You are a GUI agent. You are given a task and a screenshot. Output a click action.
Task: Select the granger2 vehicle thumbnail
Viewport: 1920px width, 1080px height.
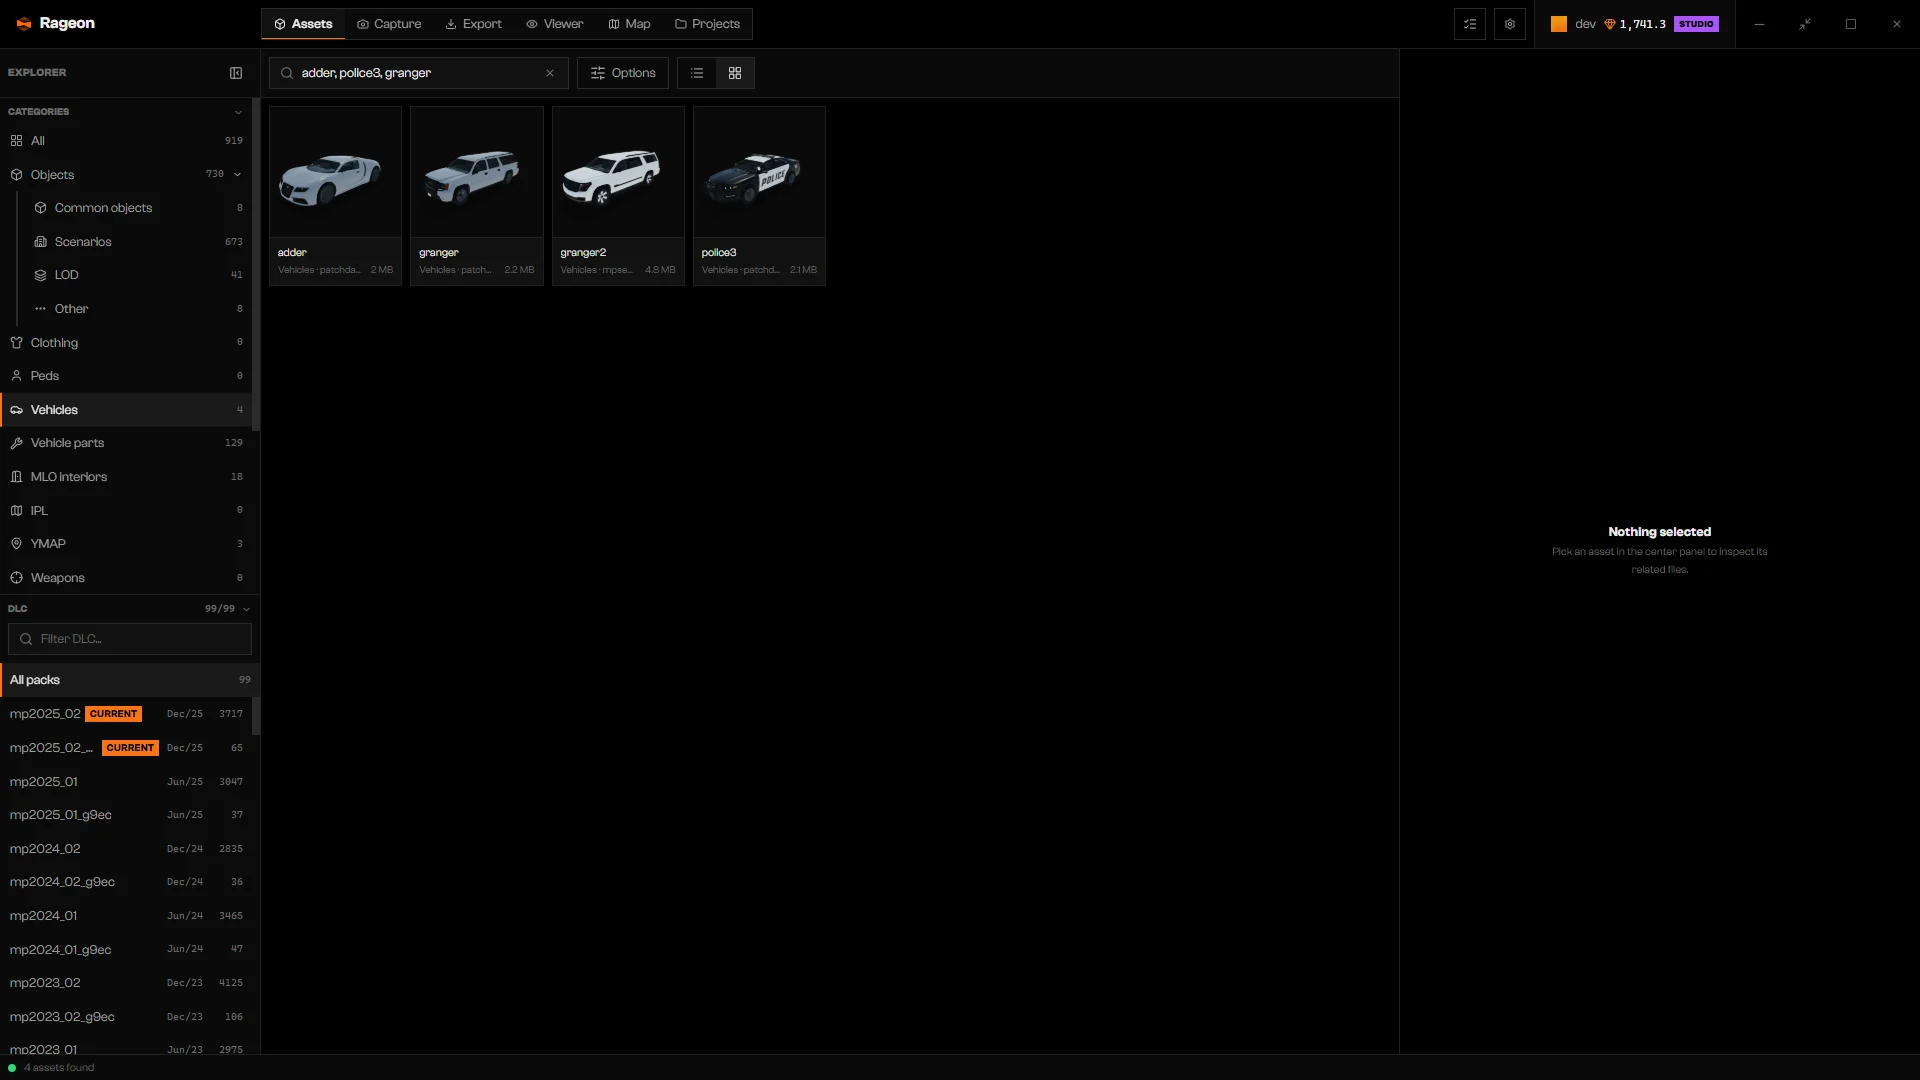click(x=618, y=172)
